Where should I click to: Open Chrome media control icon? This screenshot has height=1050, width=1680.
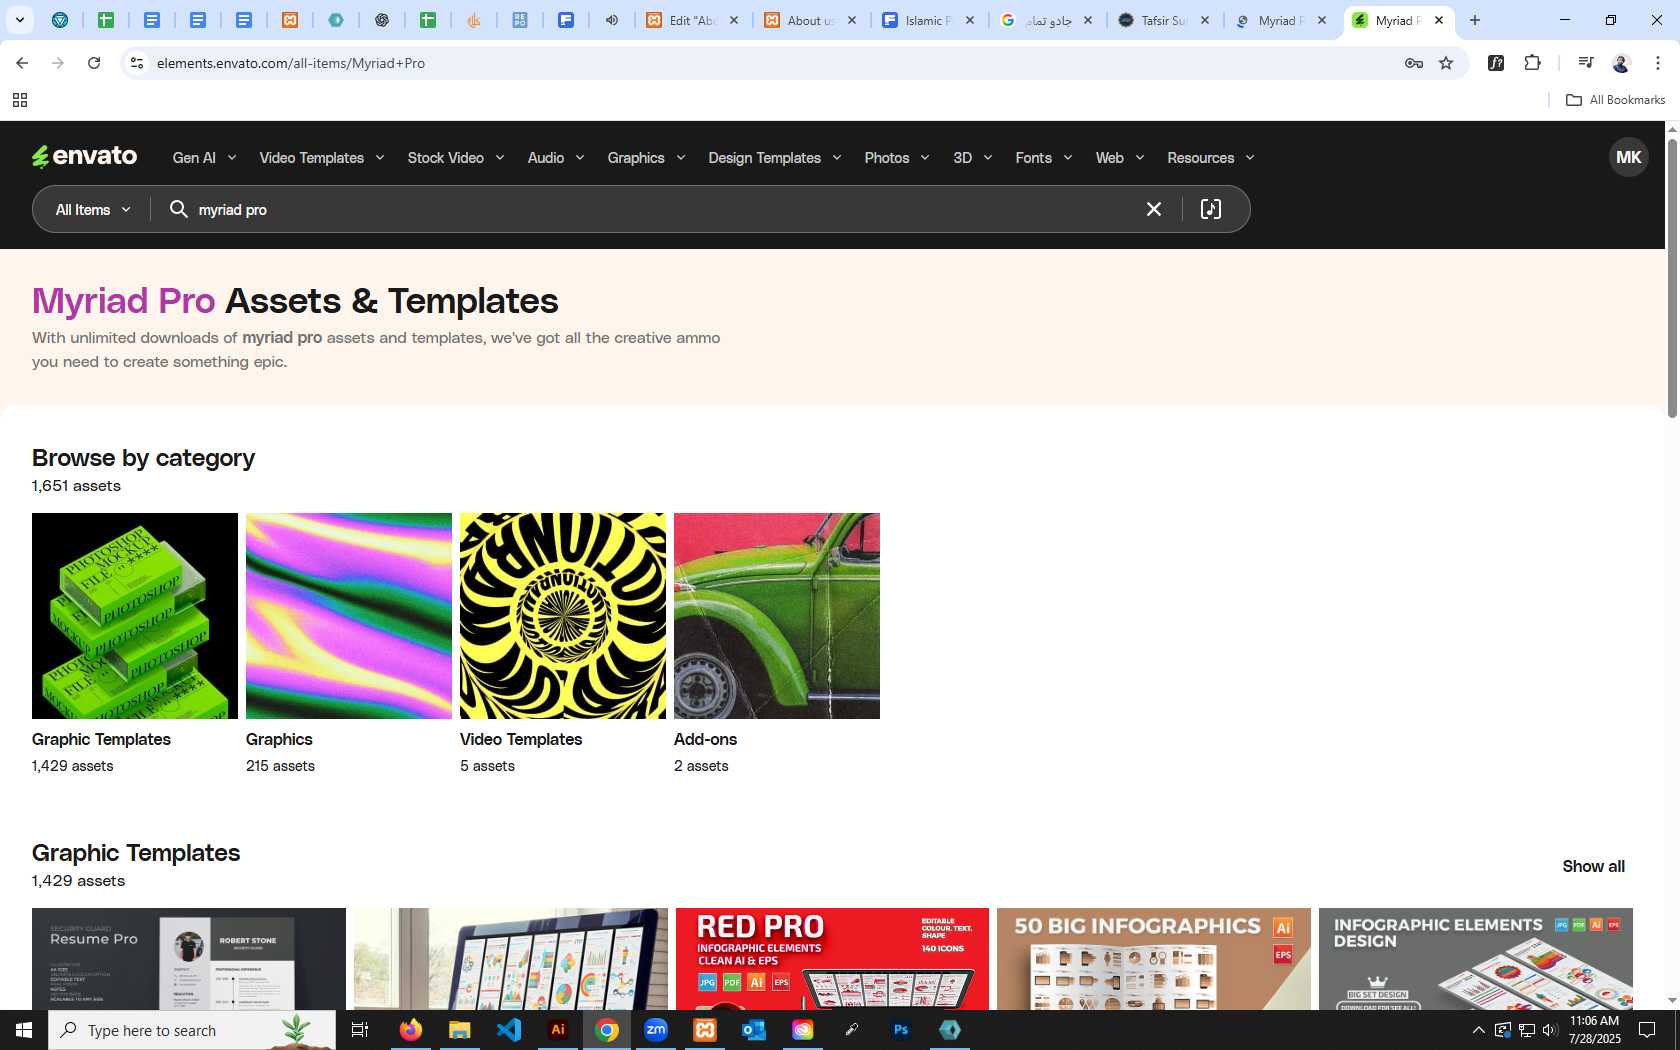[x=1585, y=63]
